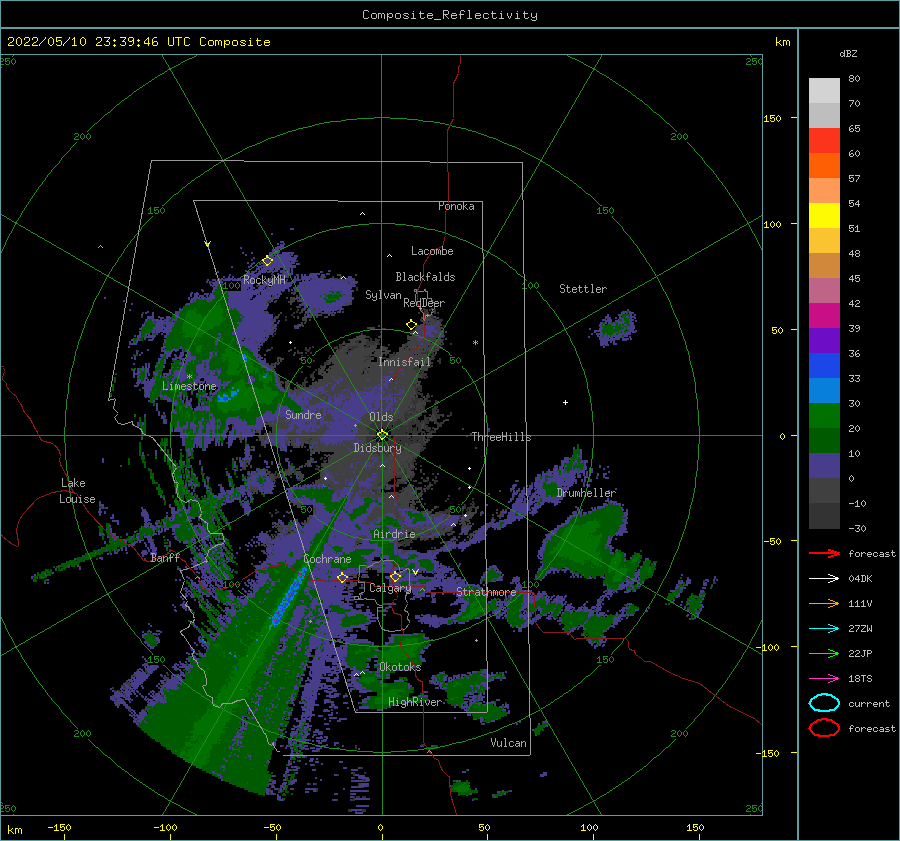This screenshot has height=841, width=900.
Task: Click the white plus marker south of Stettler
Action: 565,402
